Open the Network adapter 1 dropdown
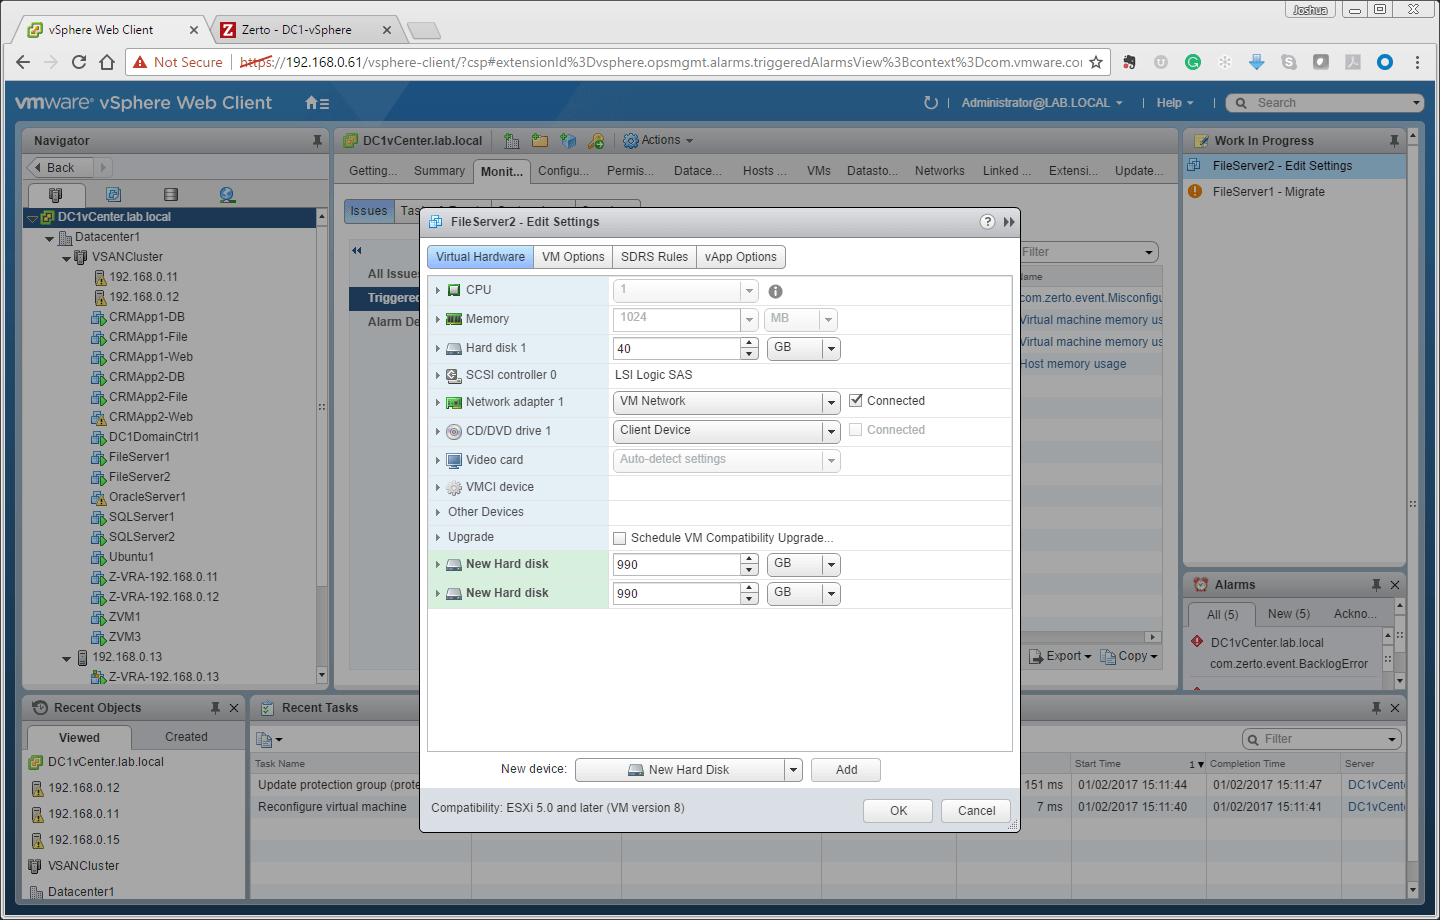The image size is (1440, 920). tap(831, 401)
